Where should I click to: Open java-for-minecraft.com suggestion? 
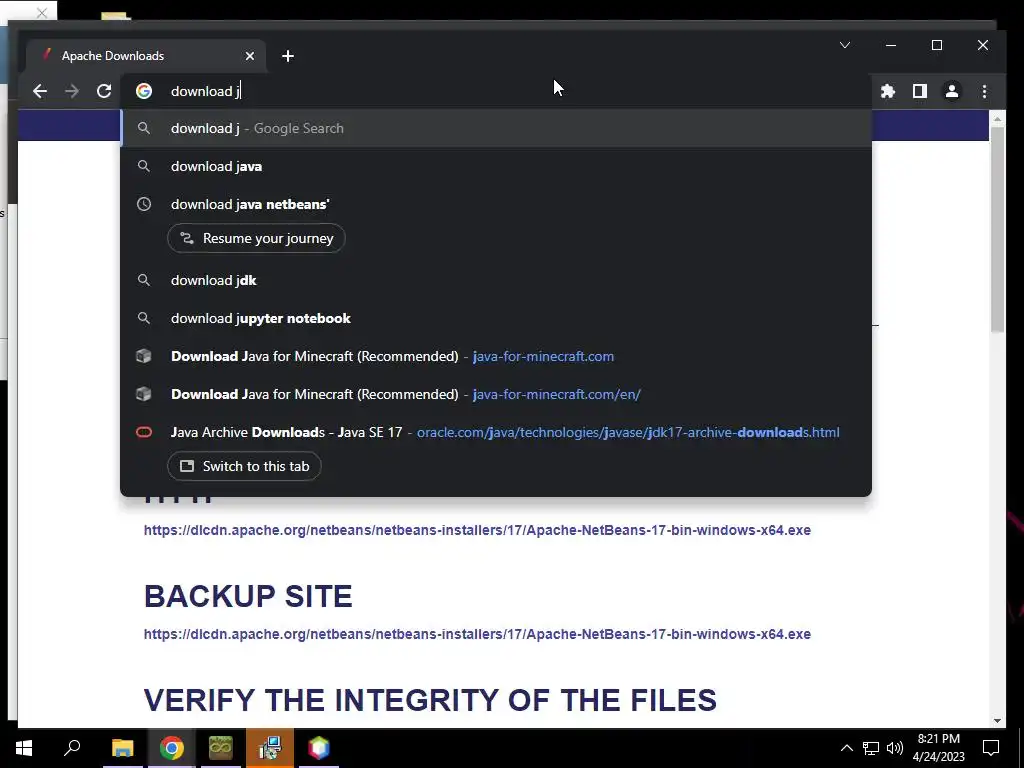[496, 357]
